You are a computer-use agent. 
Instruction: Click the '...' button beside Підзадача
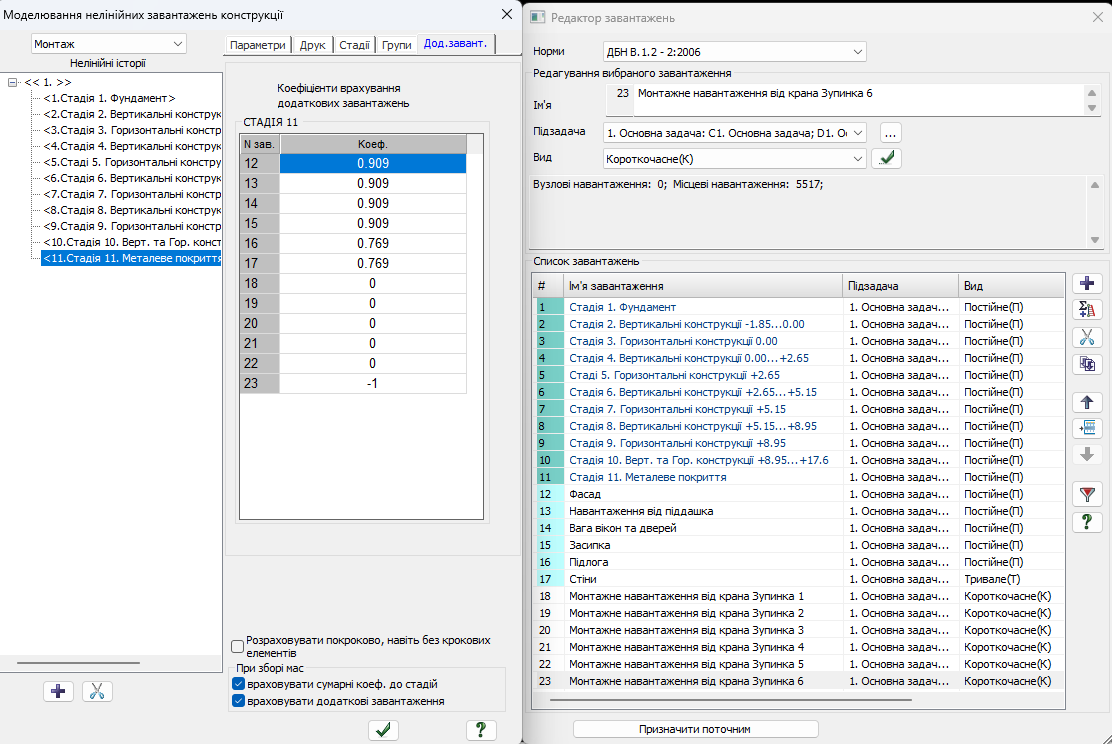click(x=891, y=132)
